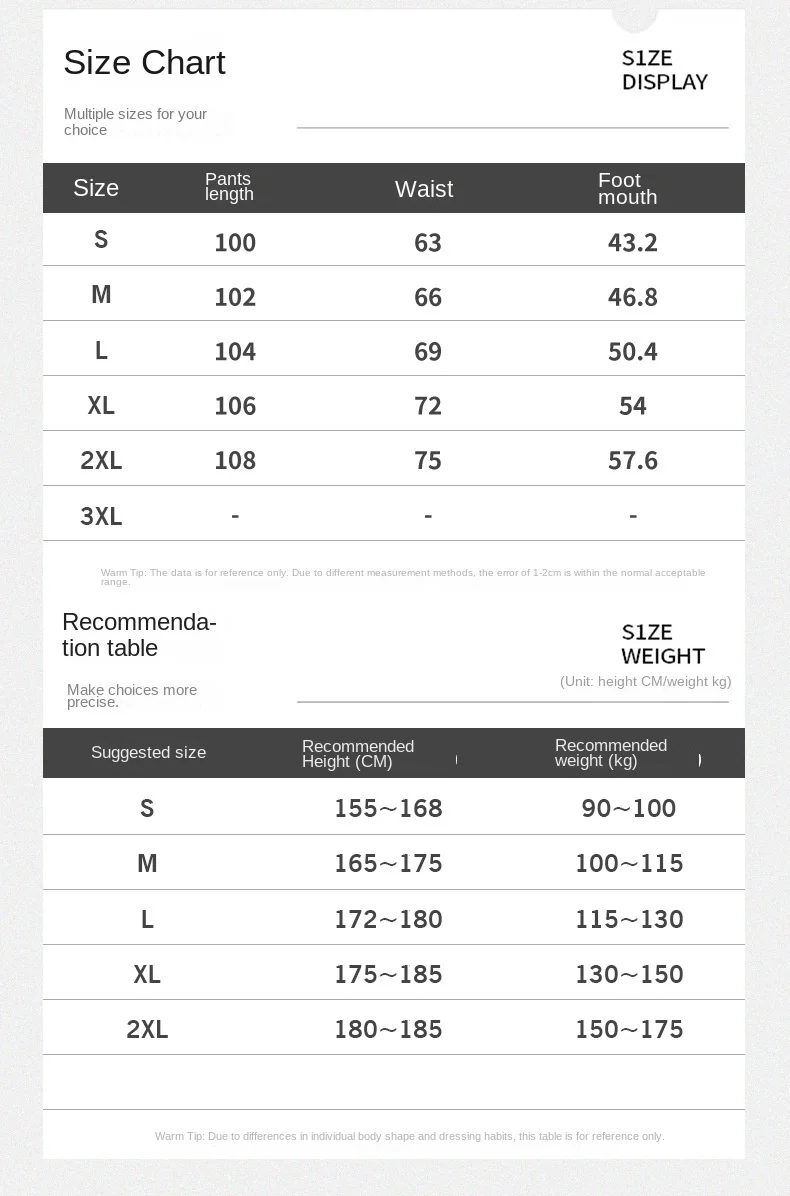Click the SIZE WEIGHT label
The height and width of the screenshot is (1196, 790).
pos(663,644)
